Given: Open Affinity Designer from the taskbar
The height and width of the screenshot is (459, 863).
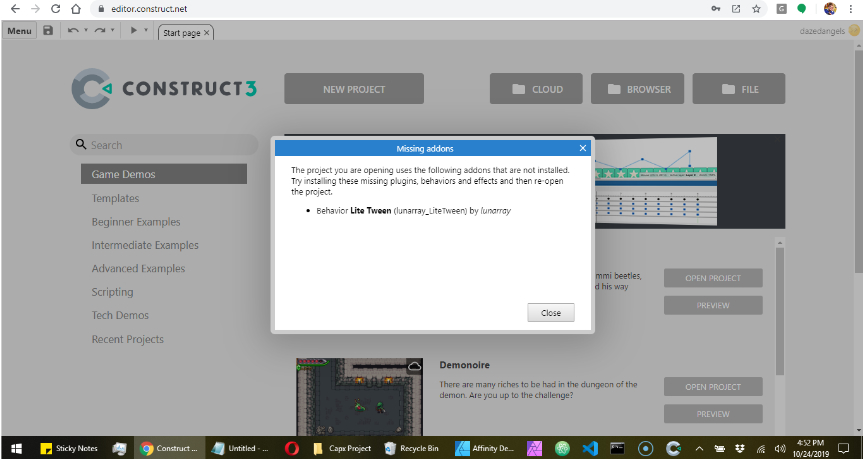Looking at the screenshot, I should 485,448.
